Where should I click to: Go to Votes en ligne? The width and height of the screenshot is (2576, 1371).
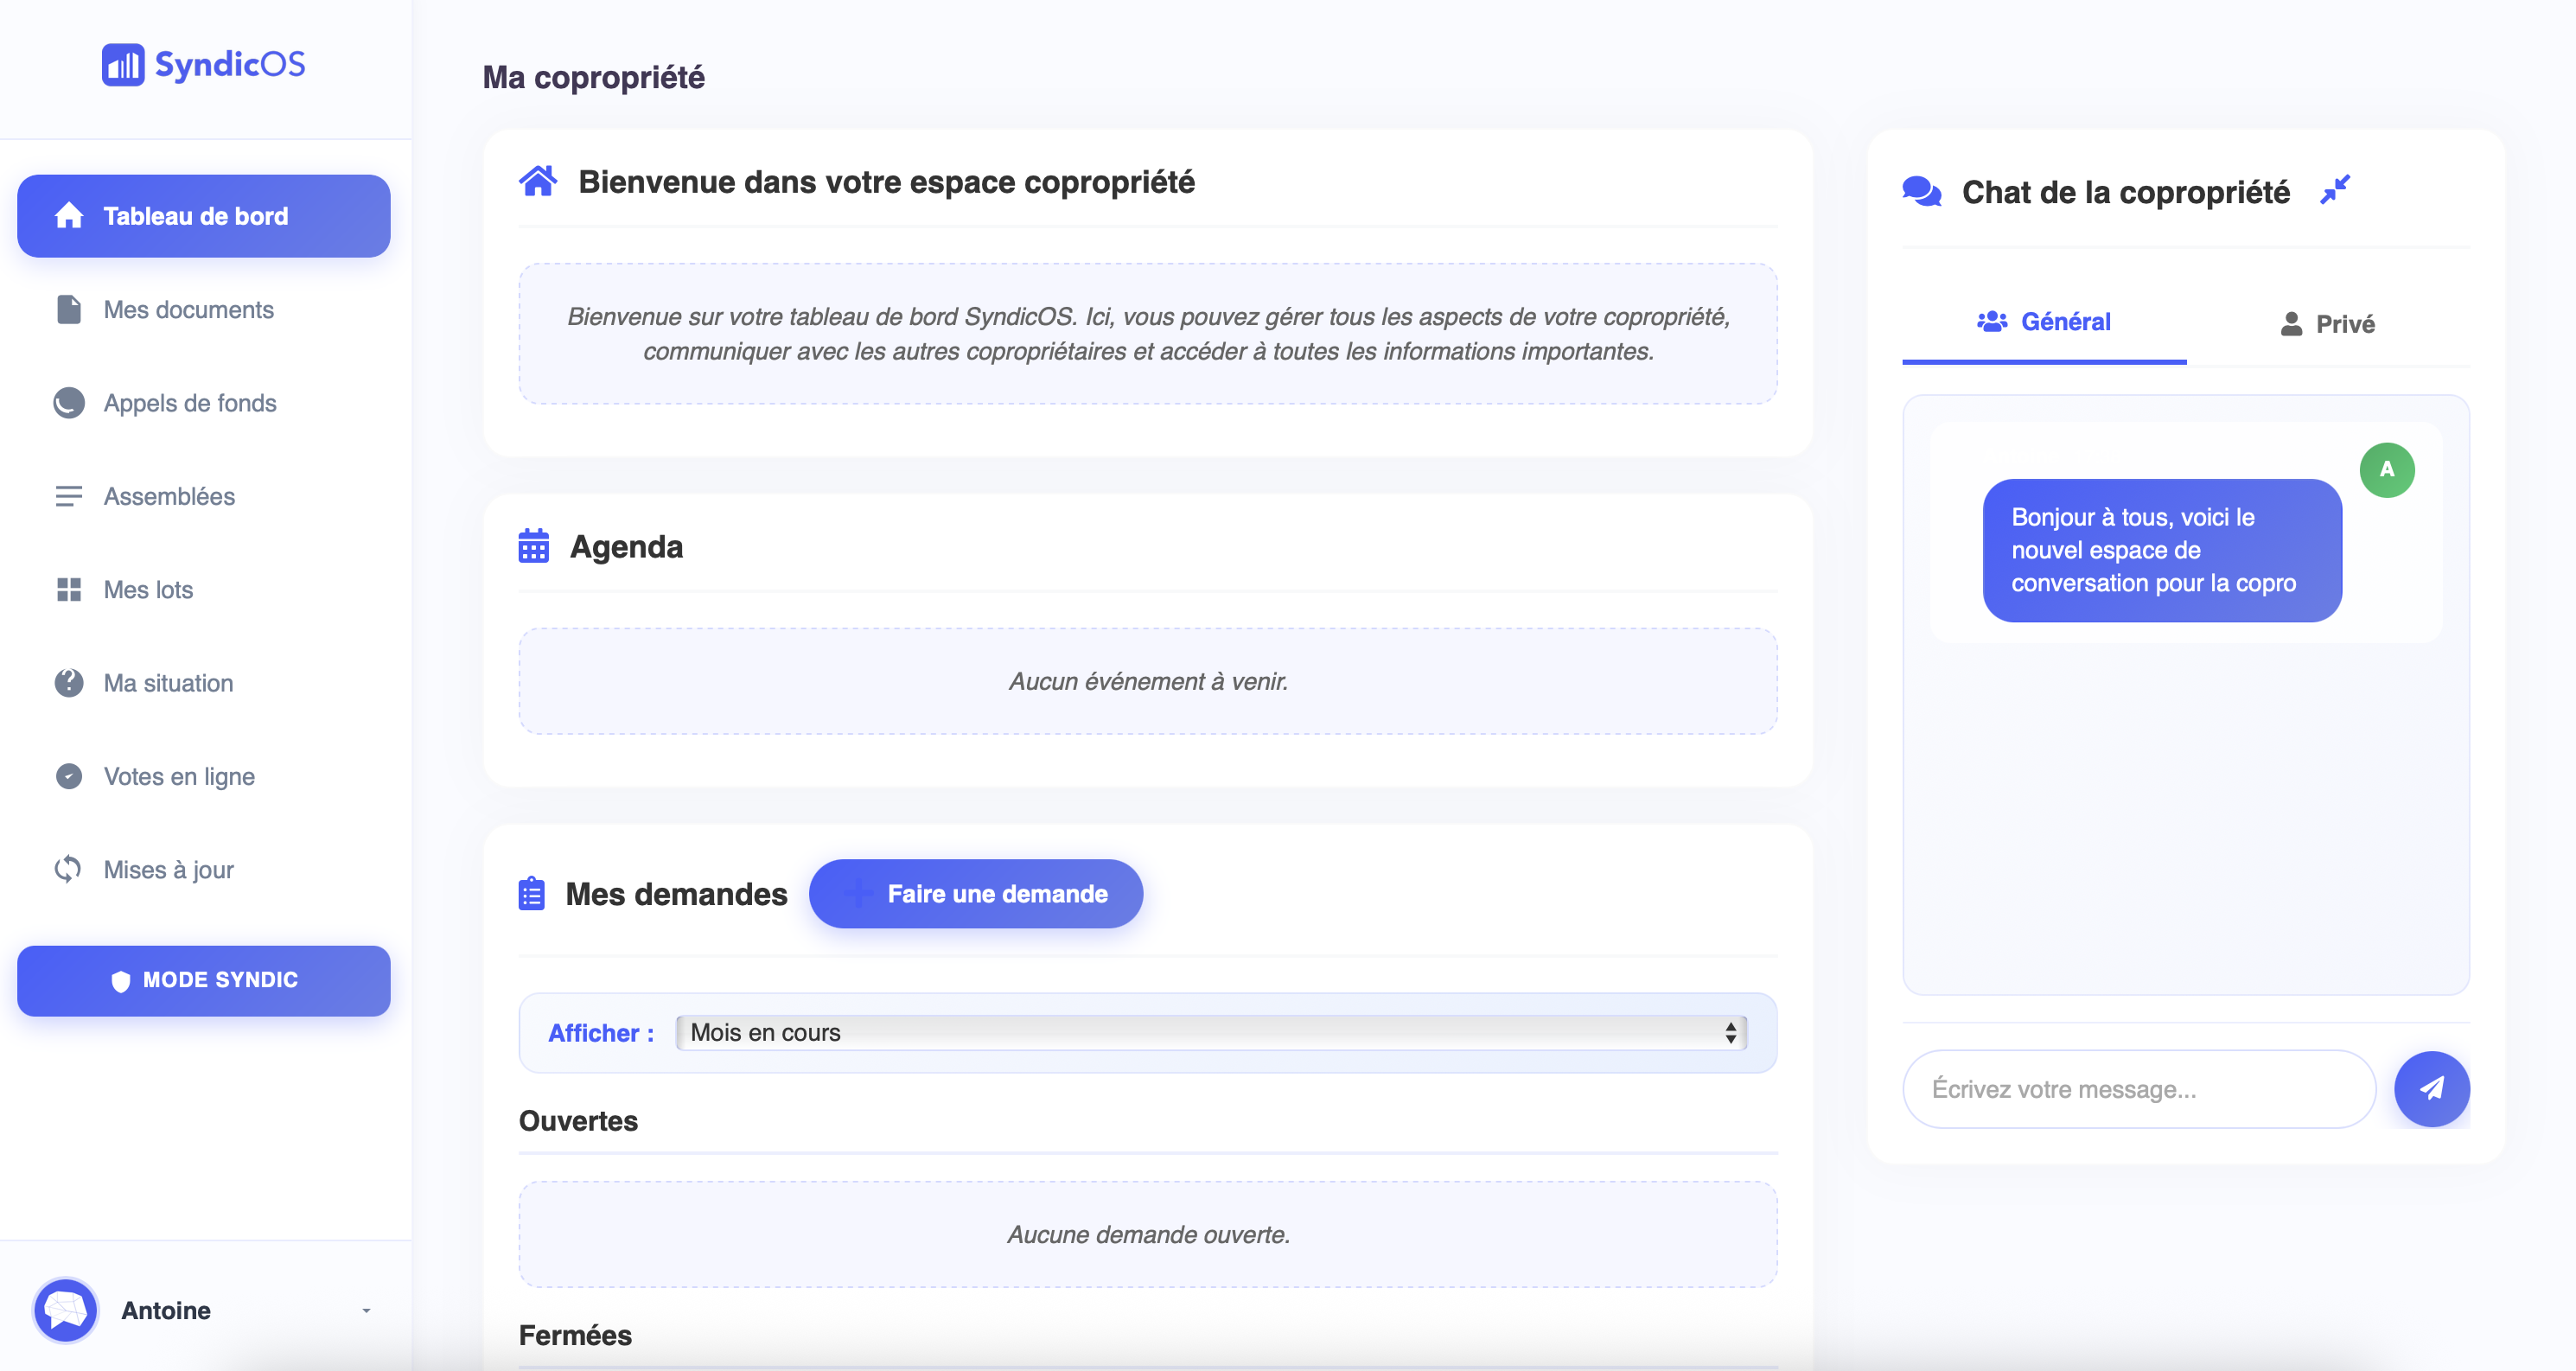tap(179, 777)
